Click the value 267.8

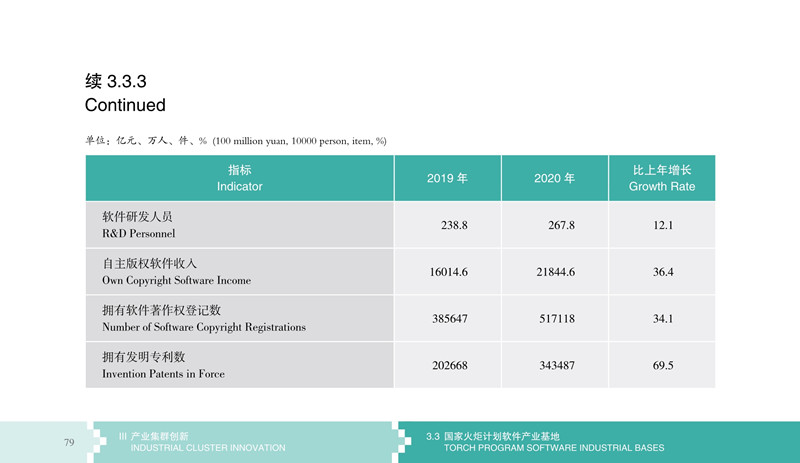[561, 225]
